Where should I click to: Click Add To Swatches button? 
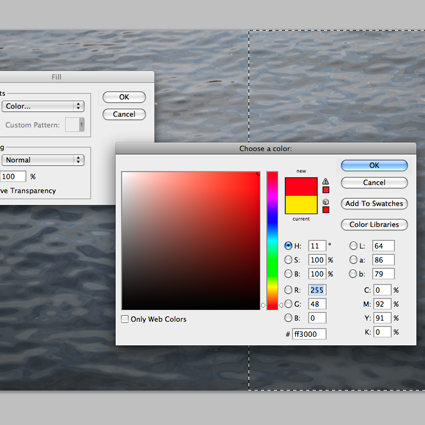[x=374, y=204]
